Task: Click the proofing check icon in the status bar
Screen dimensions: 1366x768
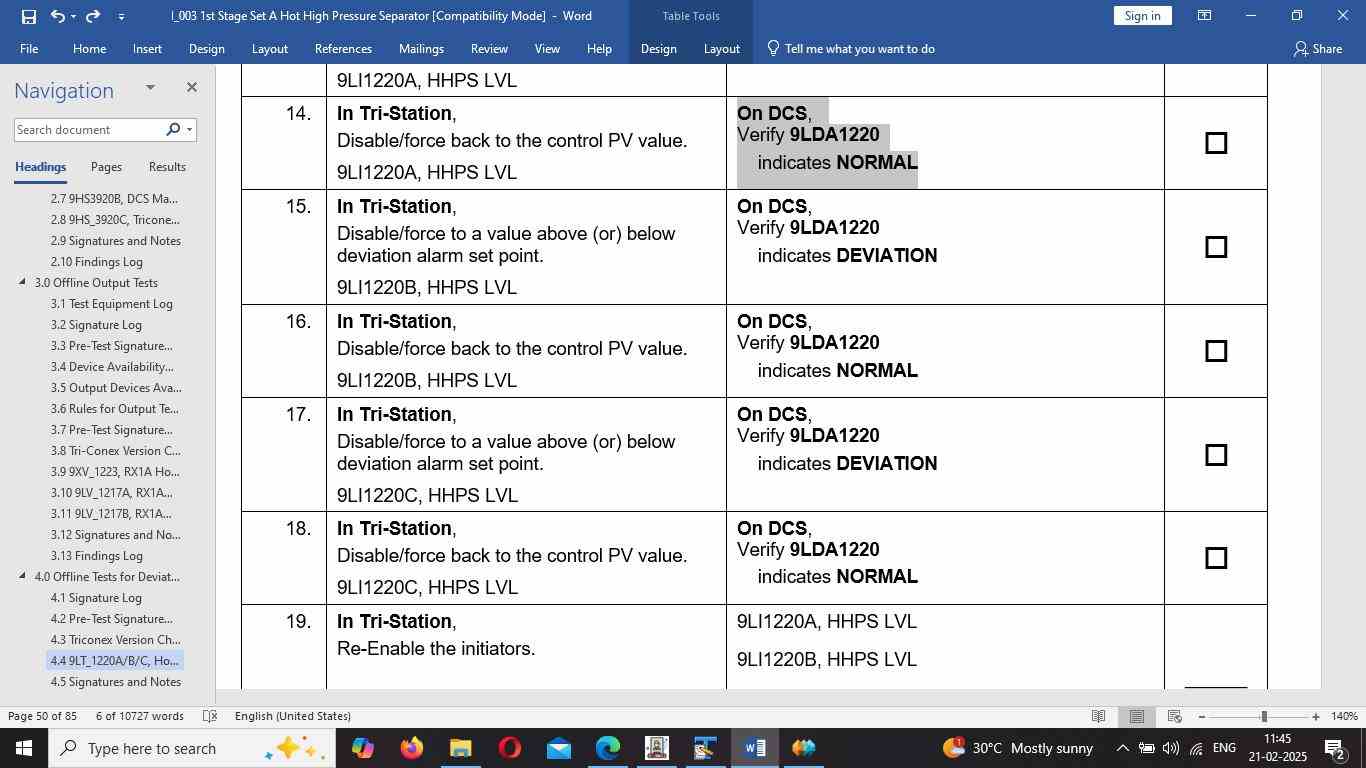Action: (210, 716)
